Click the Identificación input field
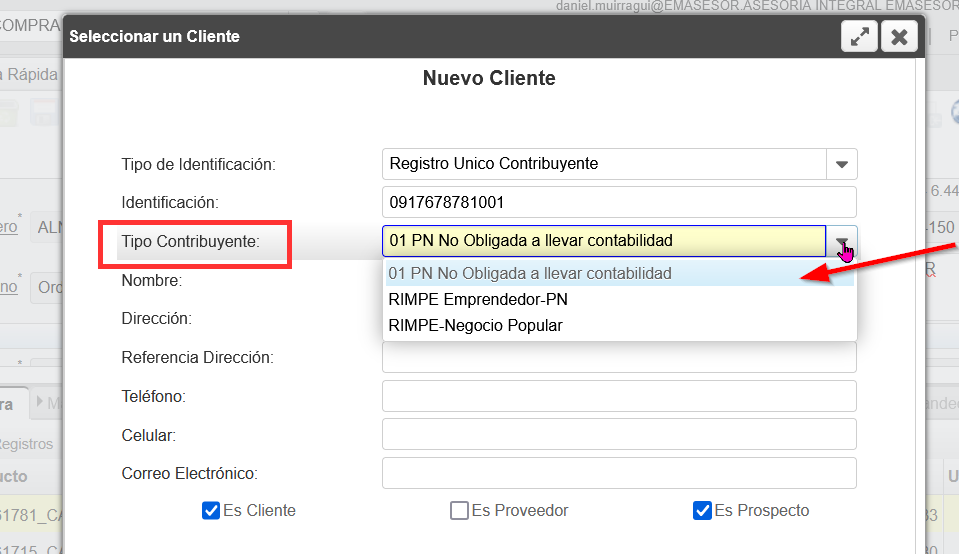Viewport: 959px width, 554px height. coord(619,202)
